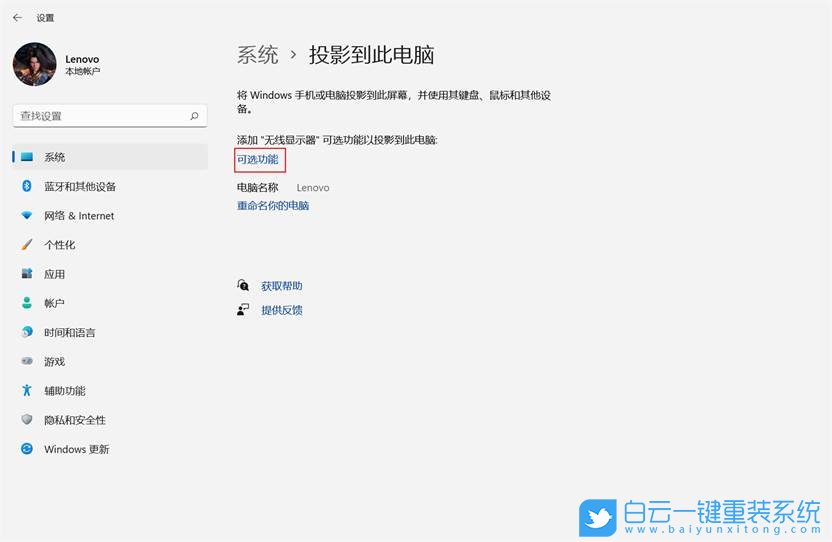Viewport: 832px width, 542px height.
Task: Click the shield privacy icon
Action: coord(27,420)
